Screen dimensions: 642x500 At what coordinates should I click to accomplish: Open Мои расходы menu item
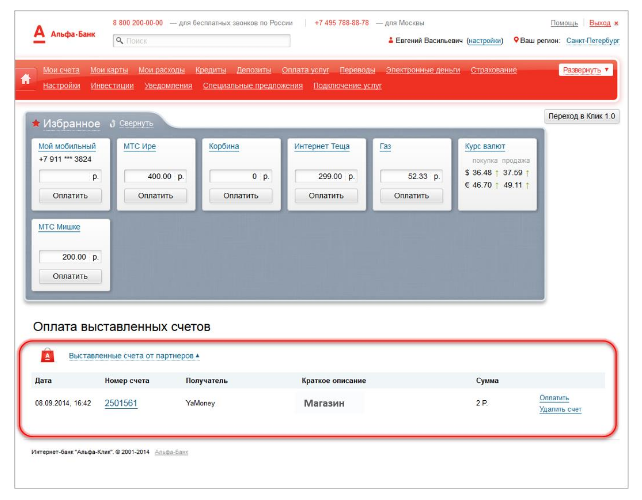161,70
